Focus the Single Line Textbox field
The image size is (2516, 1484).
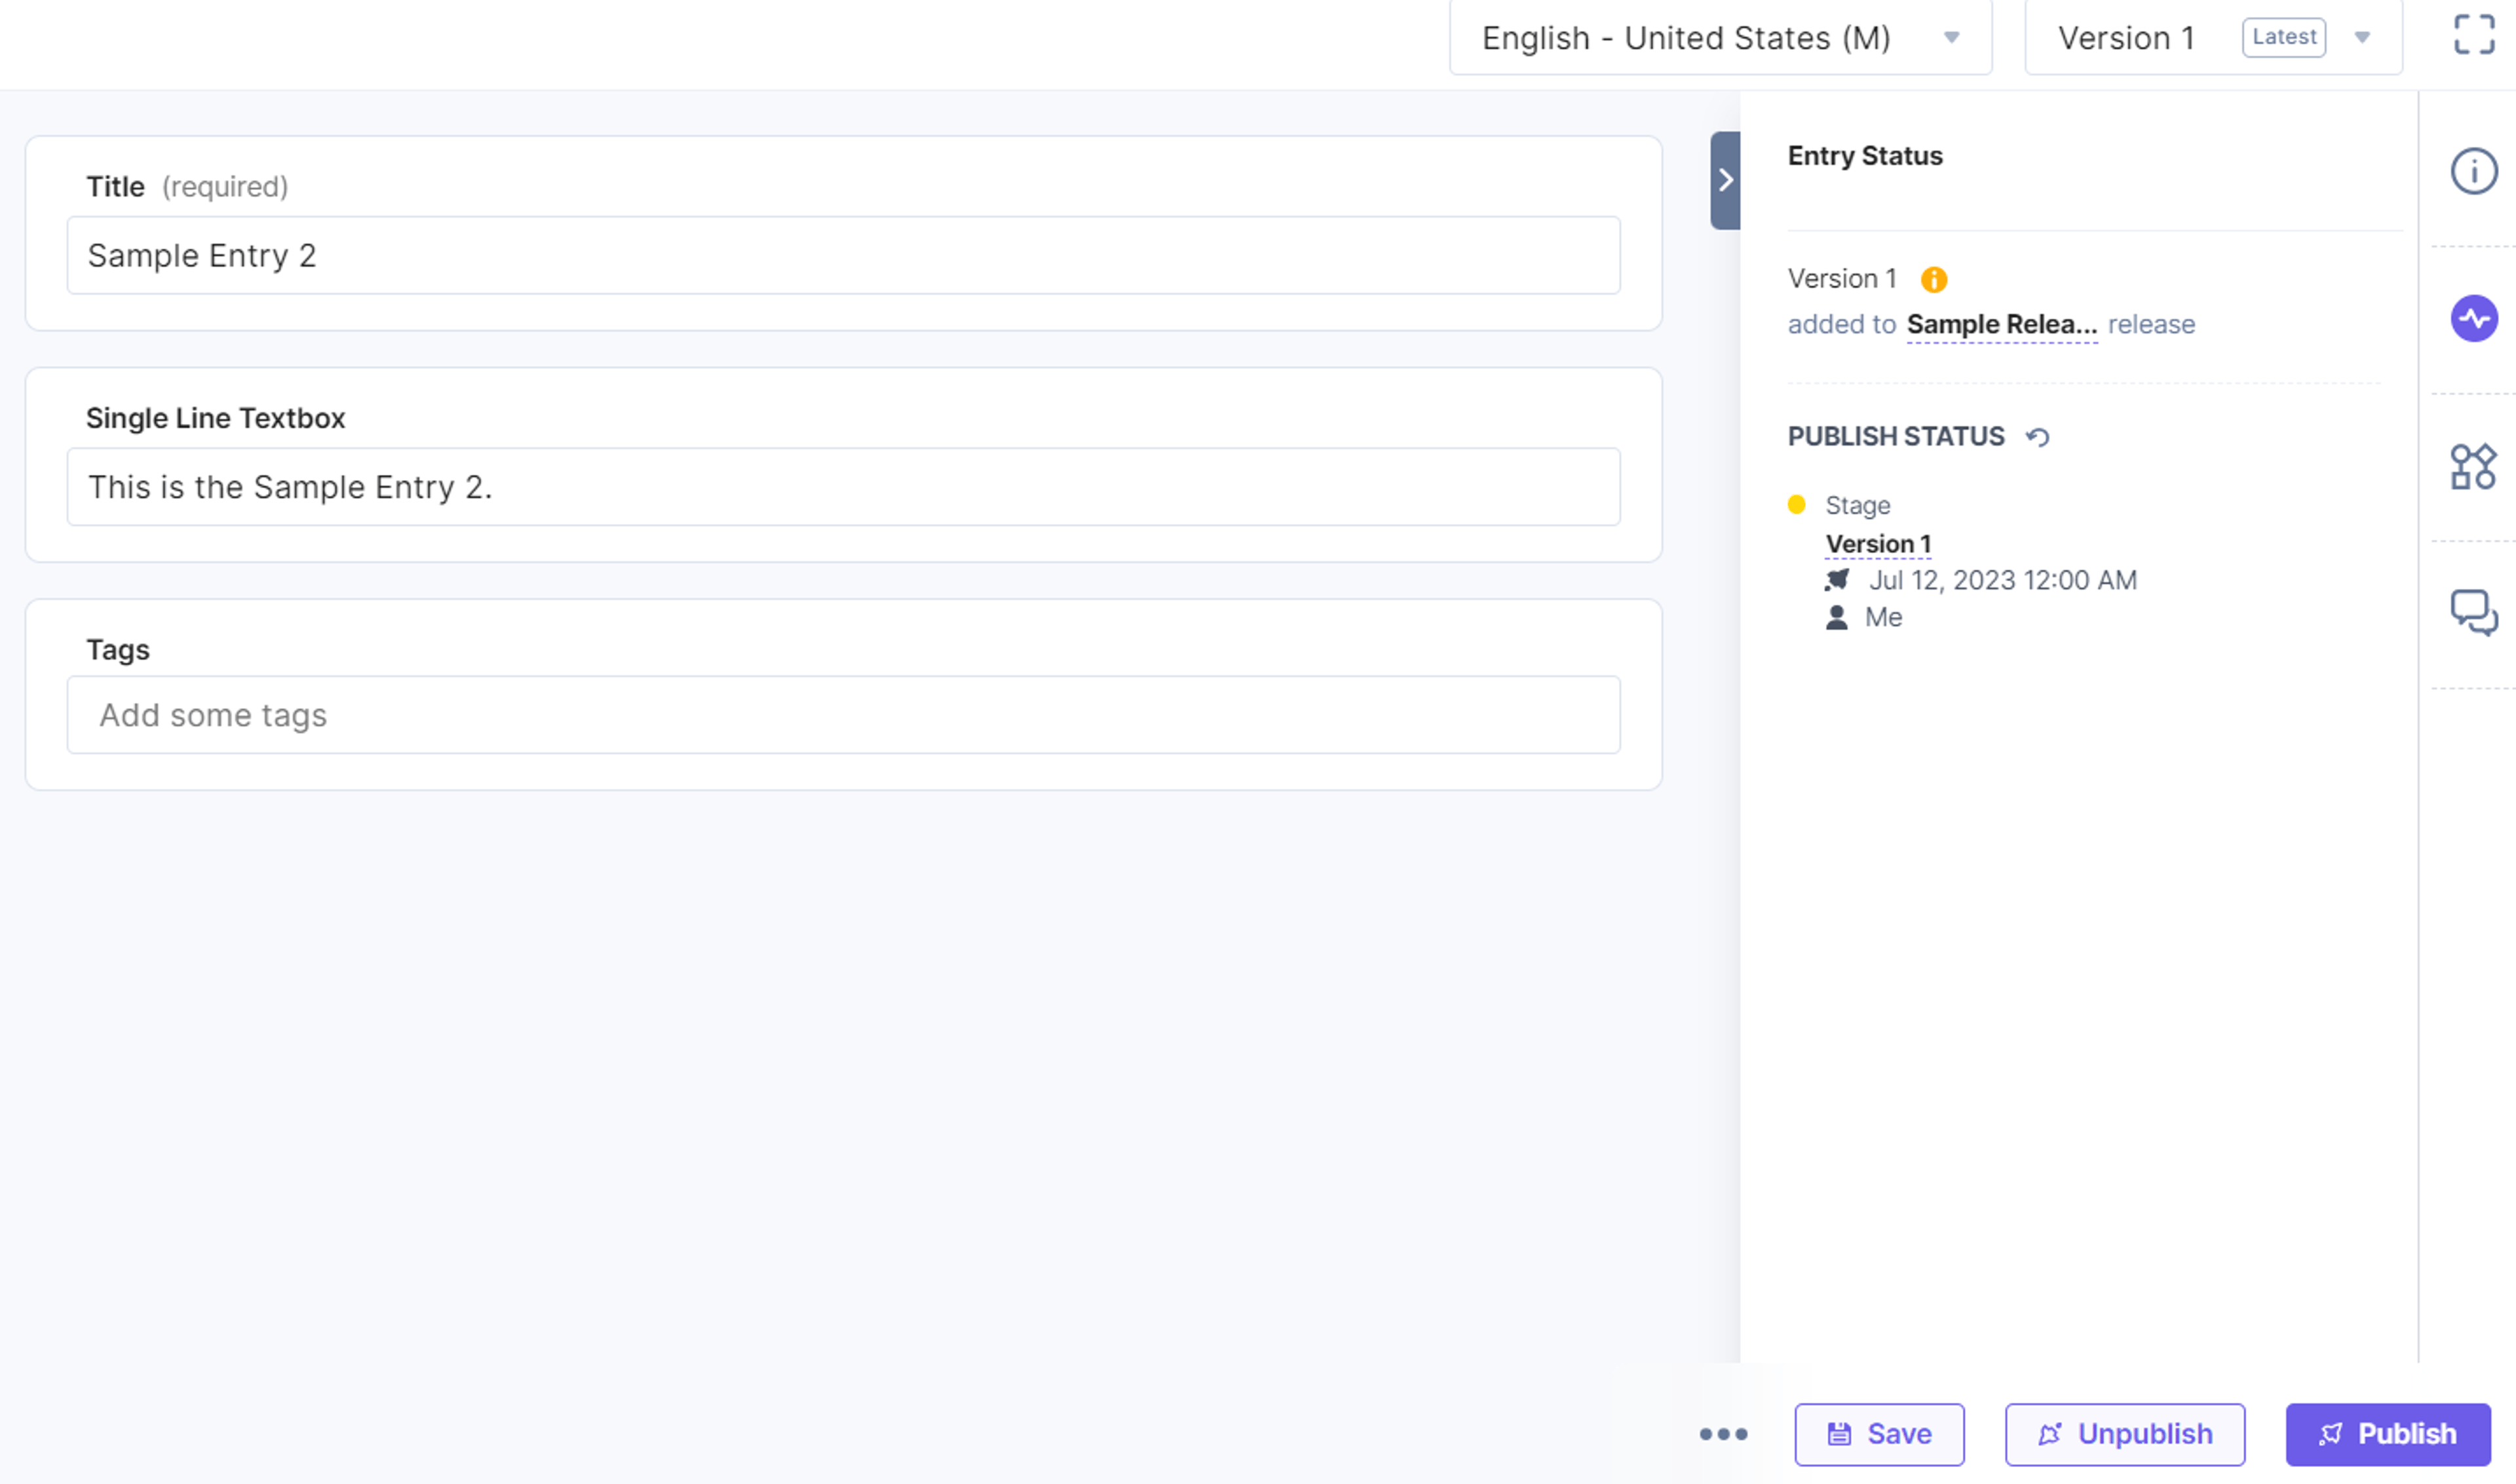click(x=843, y=487)
